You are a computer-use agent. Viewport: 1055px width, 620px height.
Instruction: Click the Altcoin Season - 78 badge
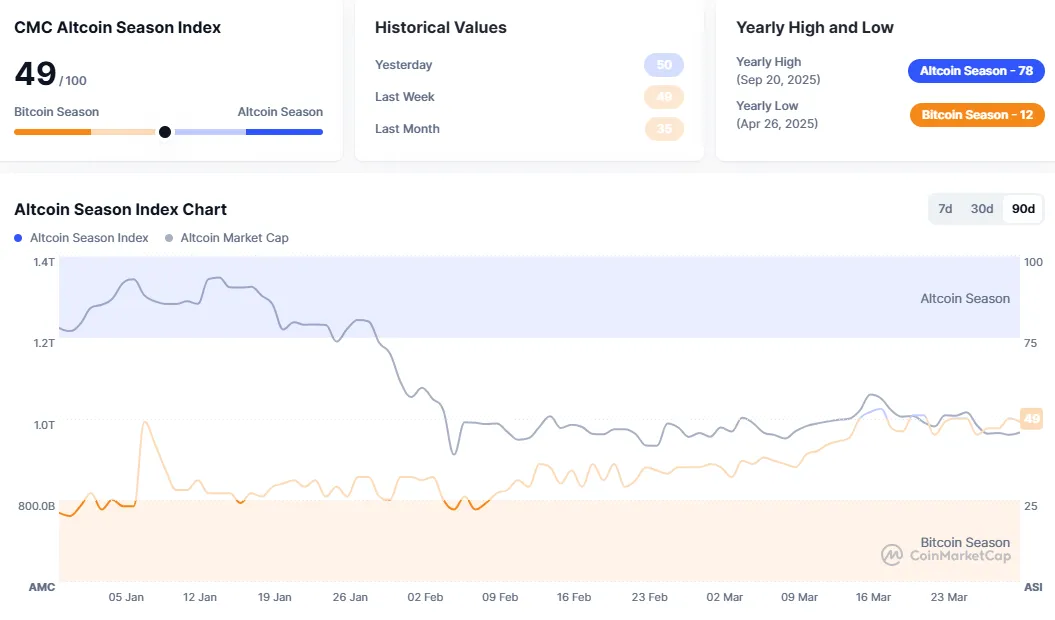pyautogui.click(x=976, y=71)
